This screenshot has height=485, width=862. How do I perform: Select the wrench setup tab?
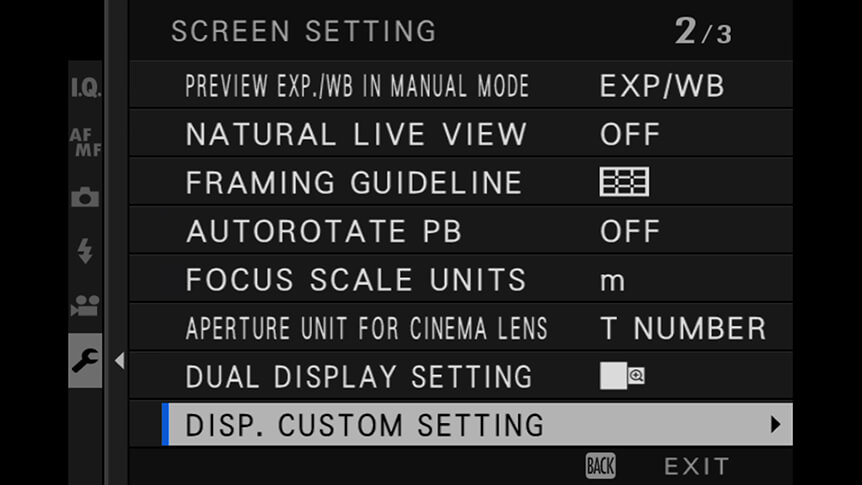85,360
